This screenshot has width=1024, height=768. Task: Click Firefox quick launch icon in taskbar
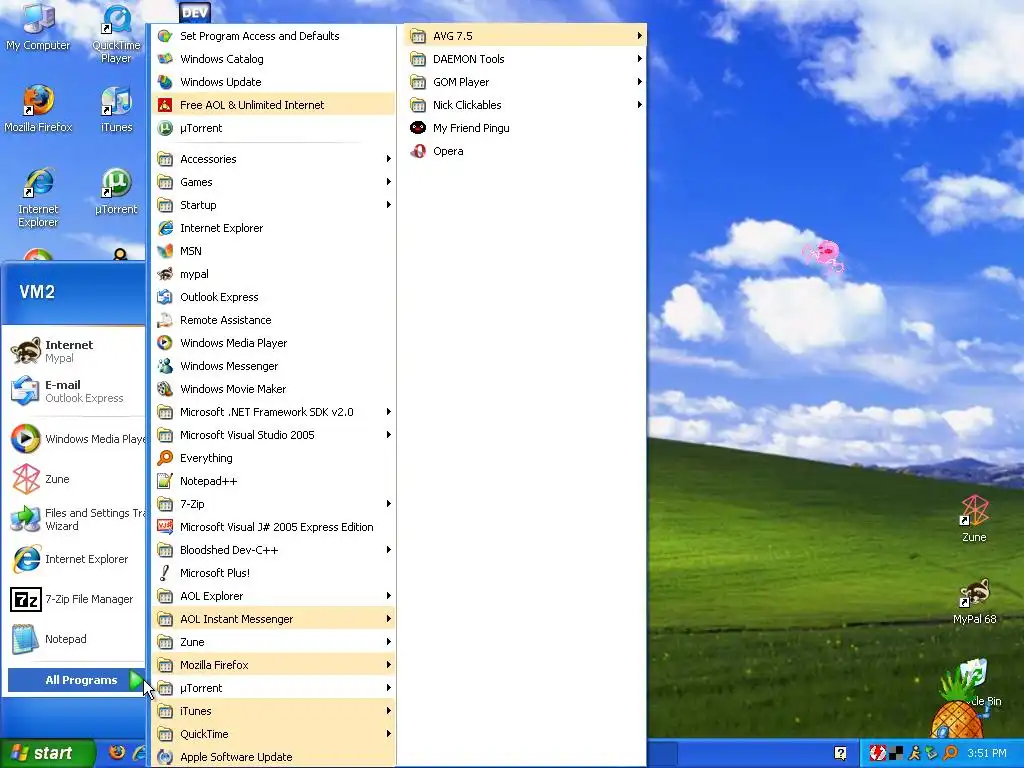tap(117, 752)
